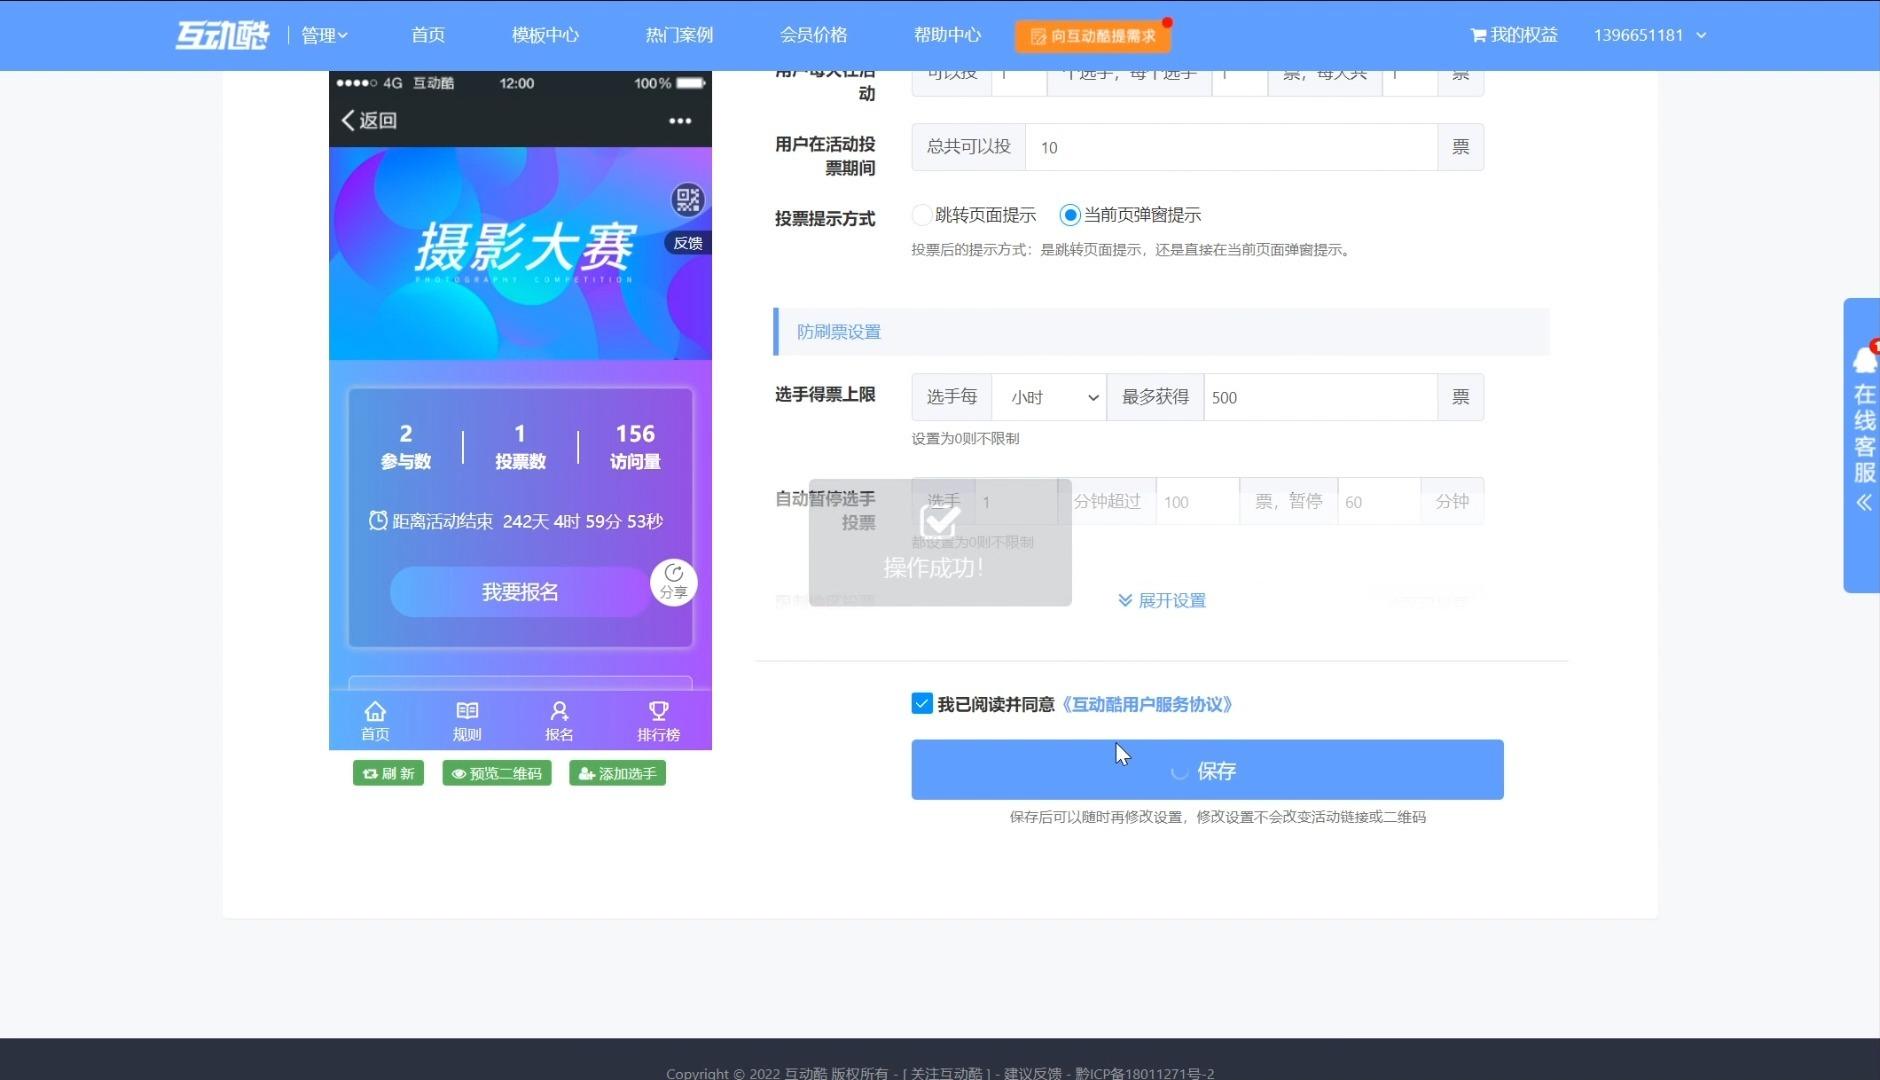The image size is (1880, 1080).
Task: Open the 小时 time unit dropdown
Action: pyautogui.click(x=1049, y=397)
